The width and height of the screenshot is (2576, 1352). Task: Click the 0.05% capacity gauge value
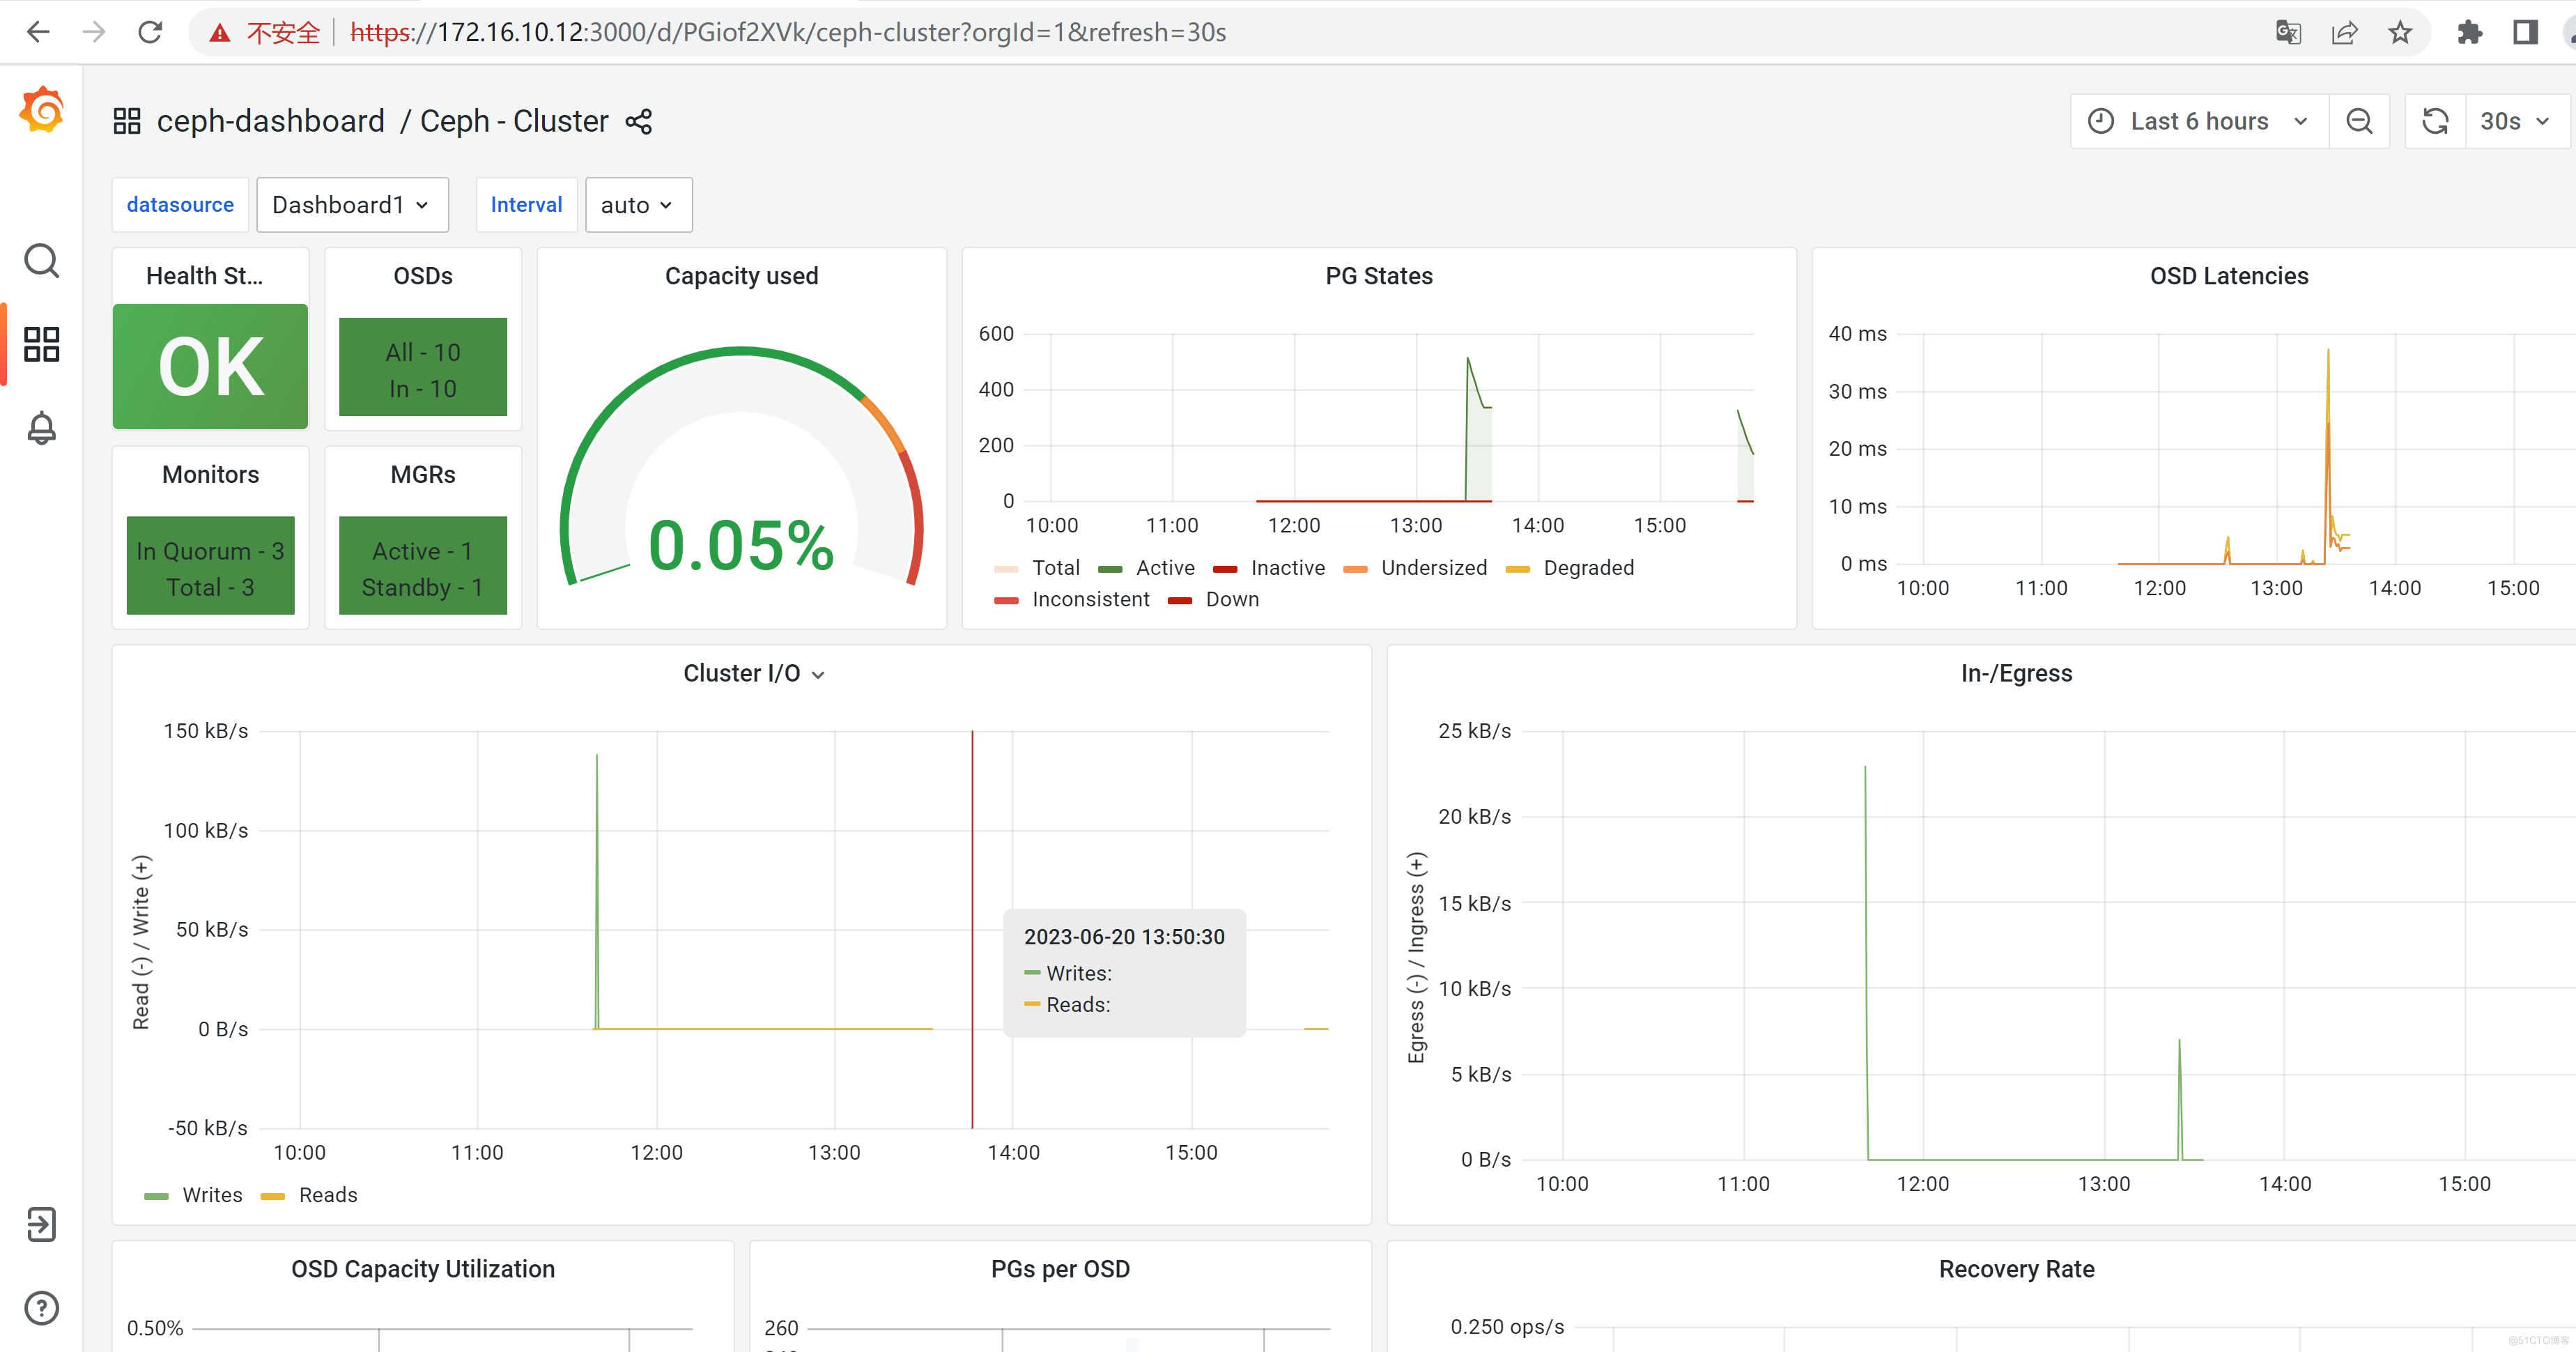tap(741, 546)
